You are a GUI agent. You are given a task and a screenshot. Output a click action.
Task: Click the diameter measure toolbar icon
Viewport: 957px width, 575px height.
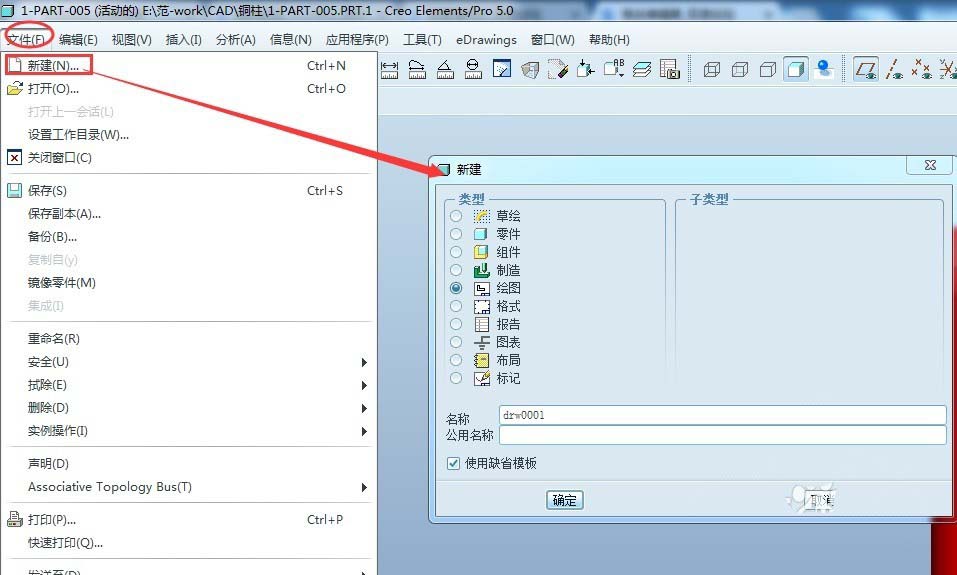pyautogui.click(x=473, y=69)
